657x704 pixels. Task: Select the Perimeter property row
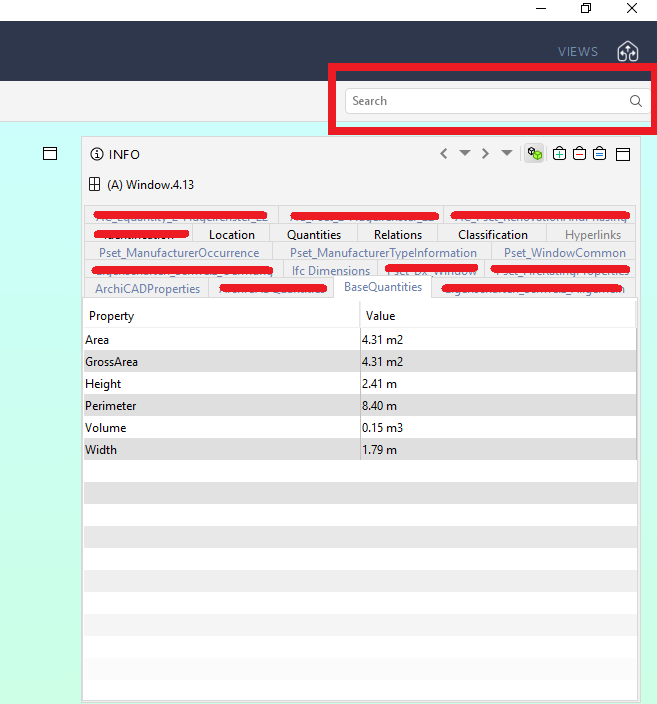pos(360,406)
